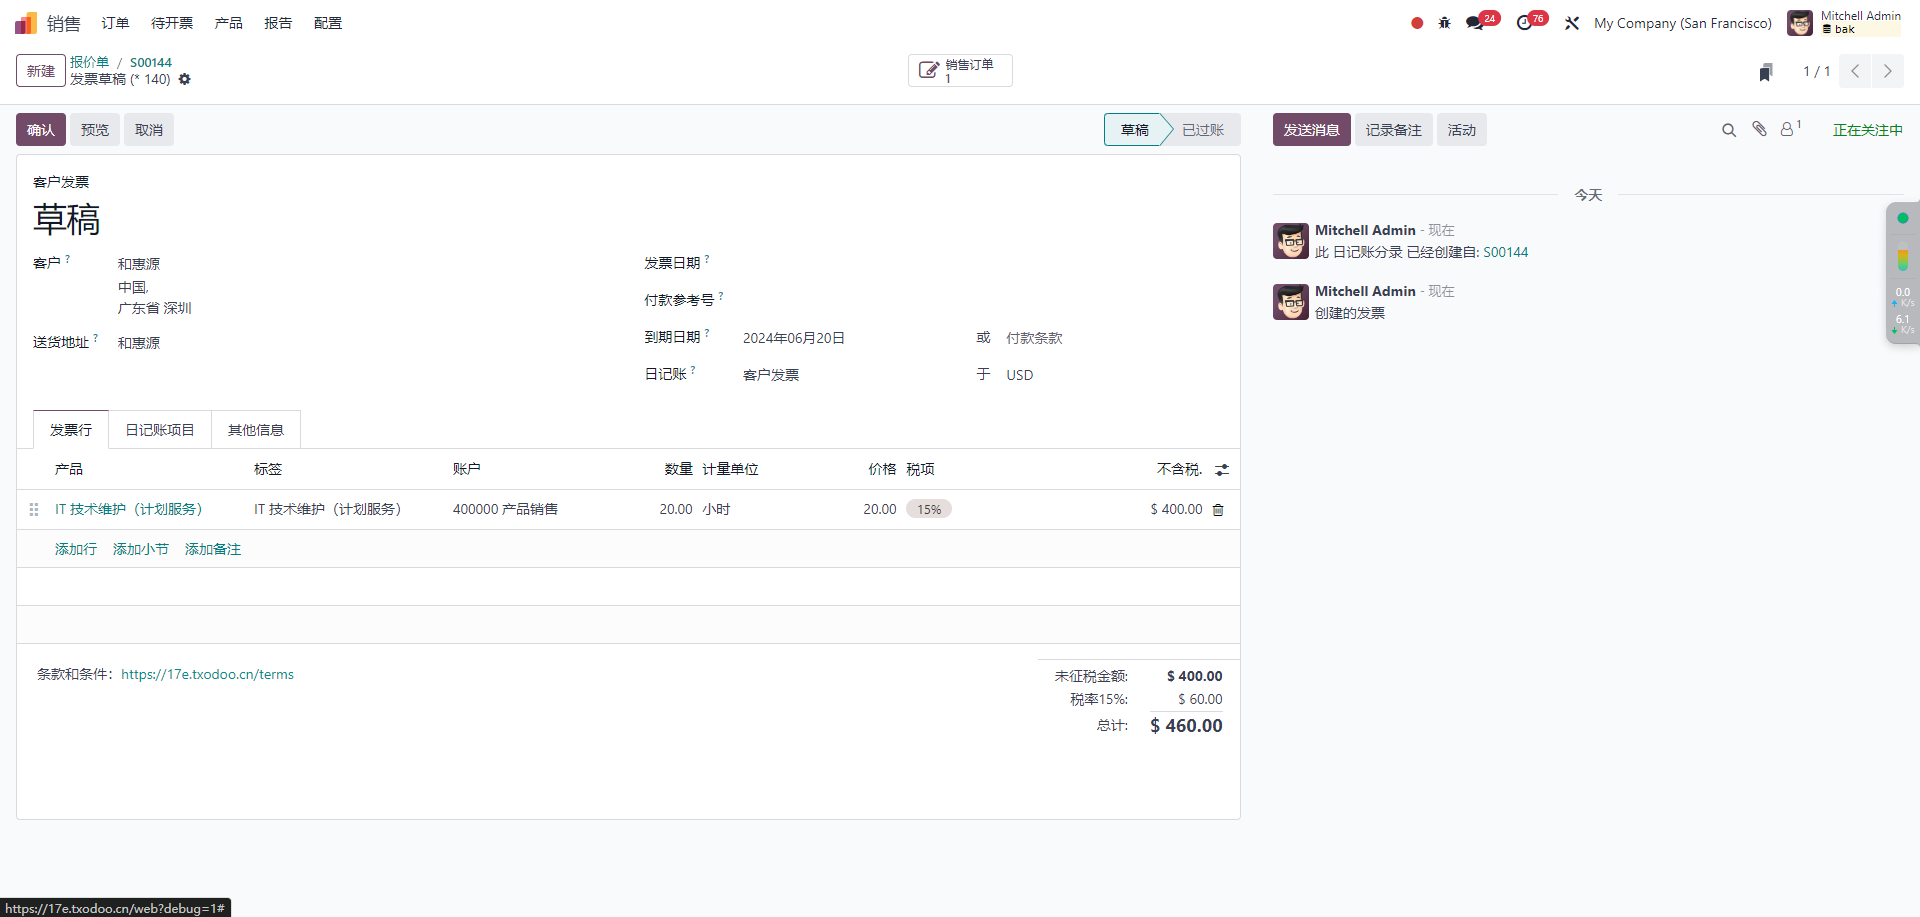The width and height of the screenshot is (1920, 917).
Task: Open the chat messages icon with badge 24
Action: pos(1475,23)
